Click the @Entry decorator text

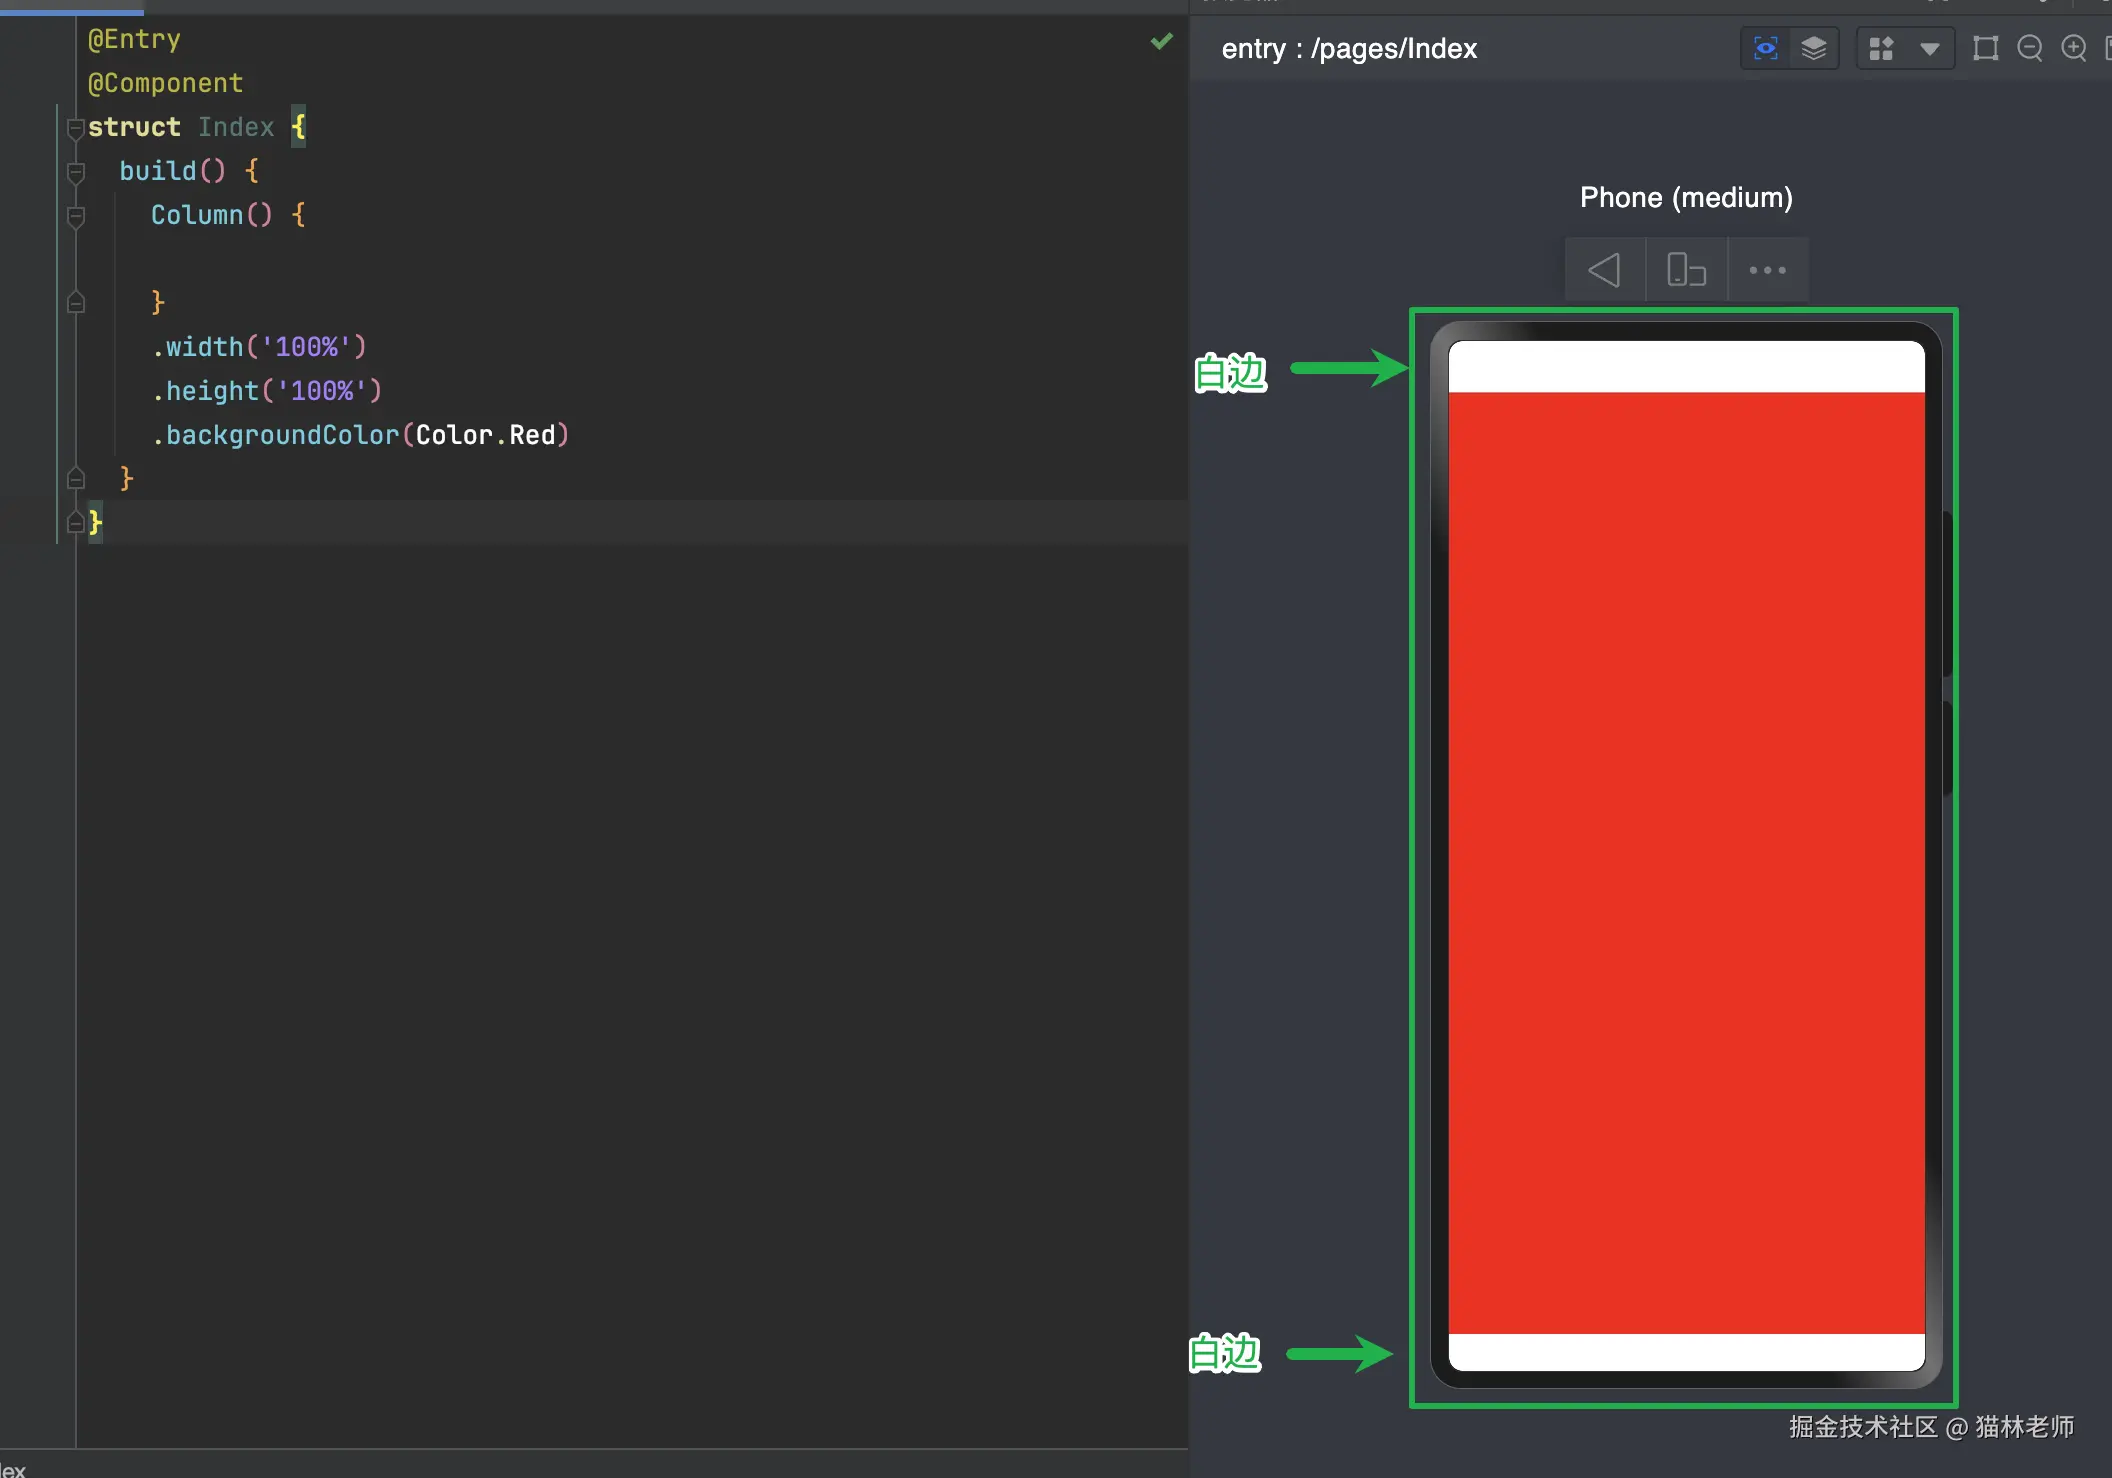click(134, 39)
